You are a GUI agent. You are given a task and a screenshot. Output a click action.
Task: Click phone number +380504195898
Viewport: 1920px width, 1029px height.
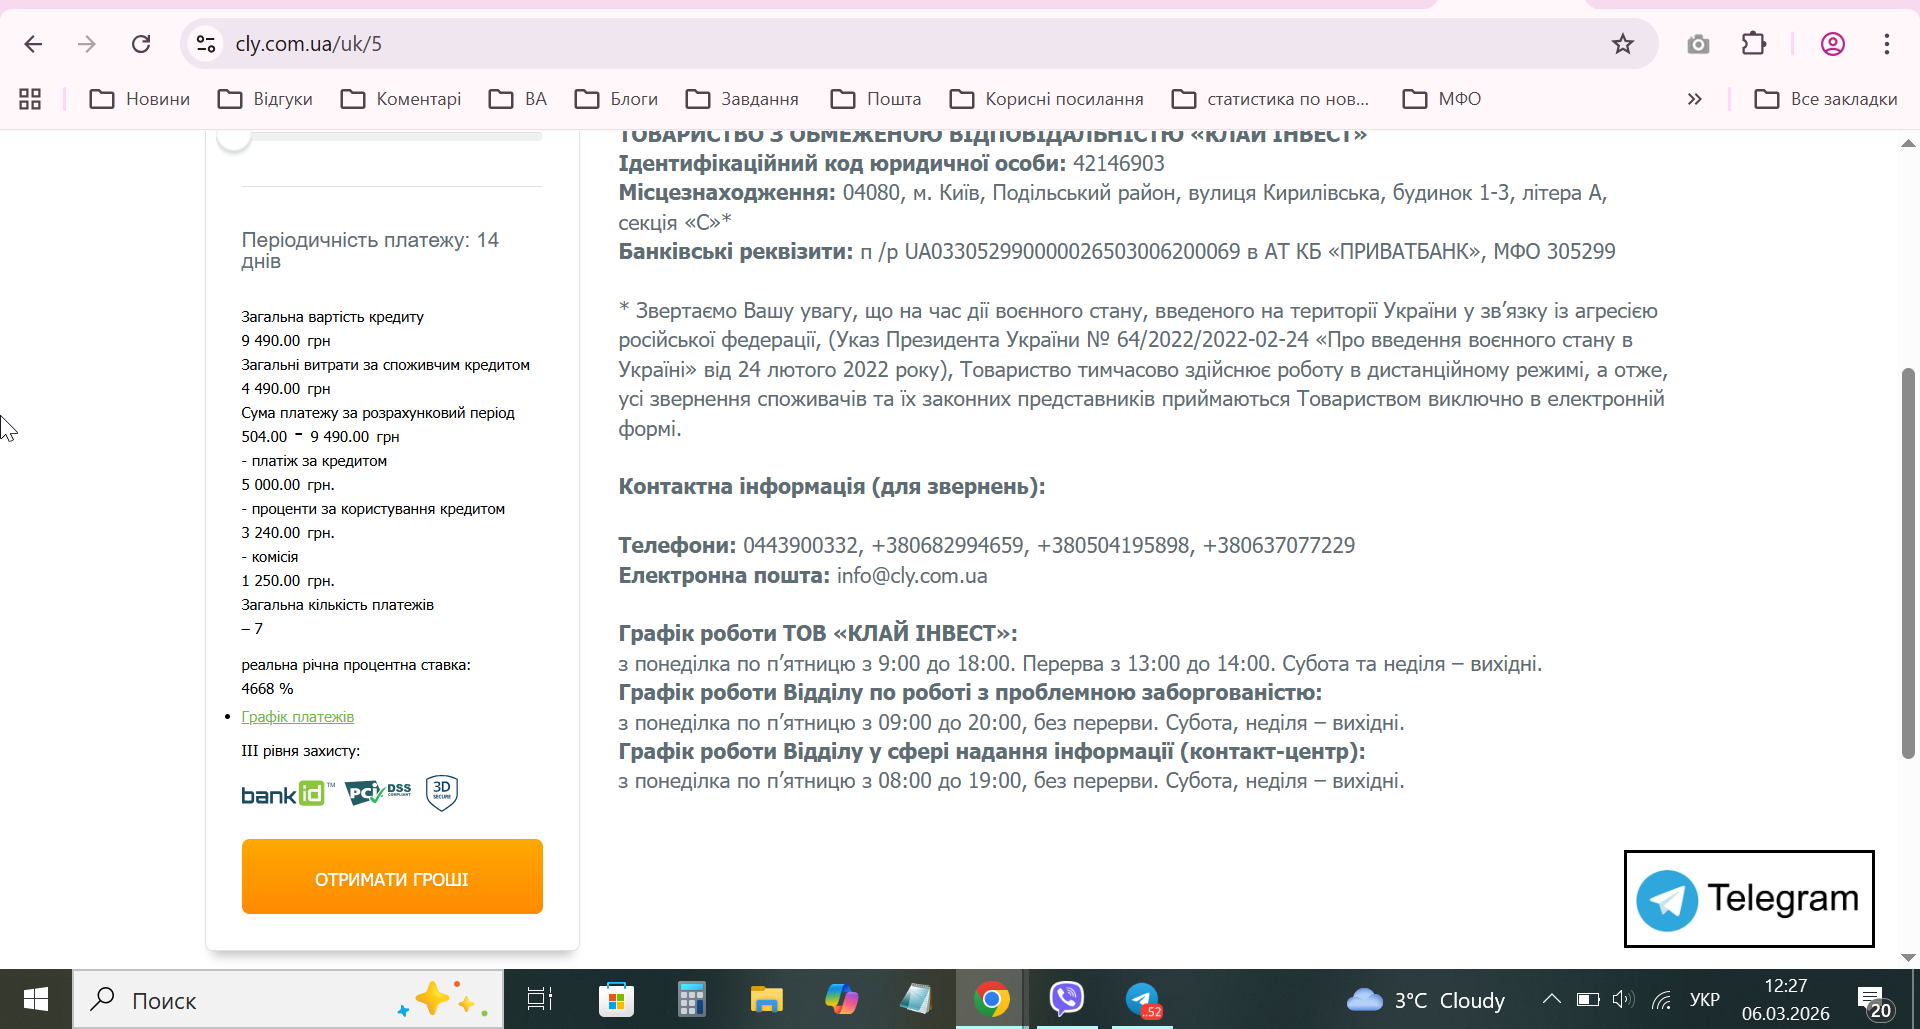1113,546
